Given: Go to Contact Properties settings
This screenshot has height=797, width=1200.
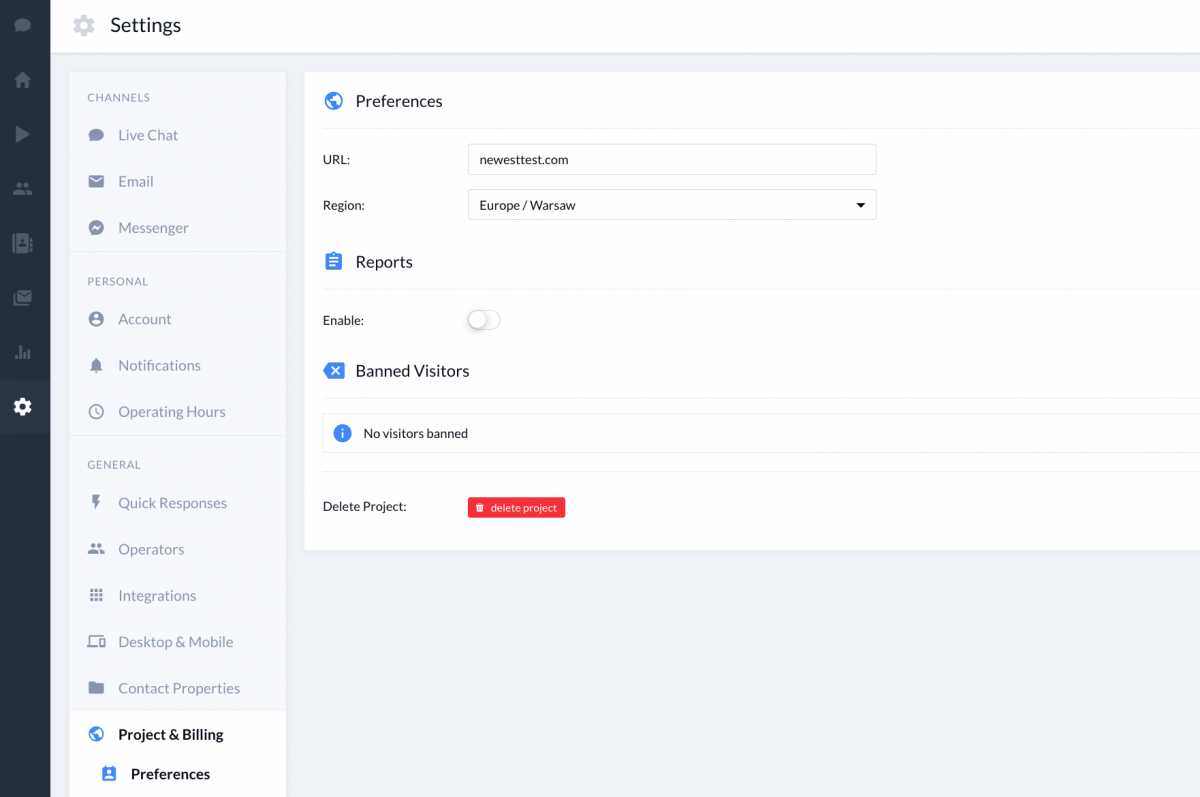Looking at the screenshot, I should coord(178,688).
